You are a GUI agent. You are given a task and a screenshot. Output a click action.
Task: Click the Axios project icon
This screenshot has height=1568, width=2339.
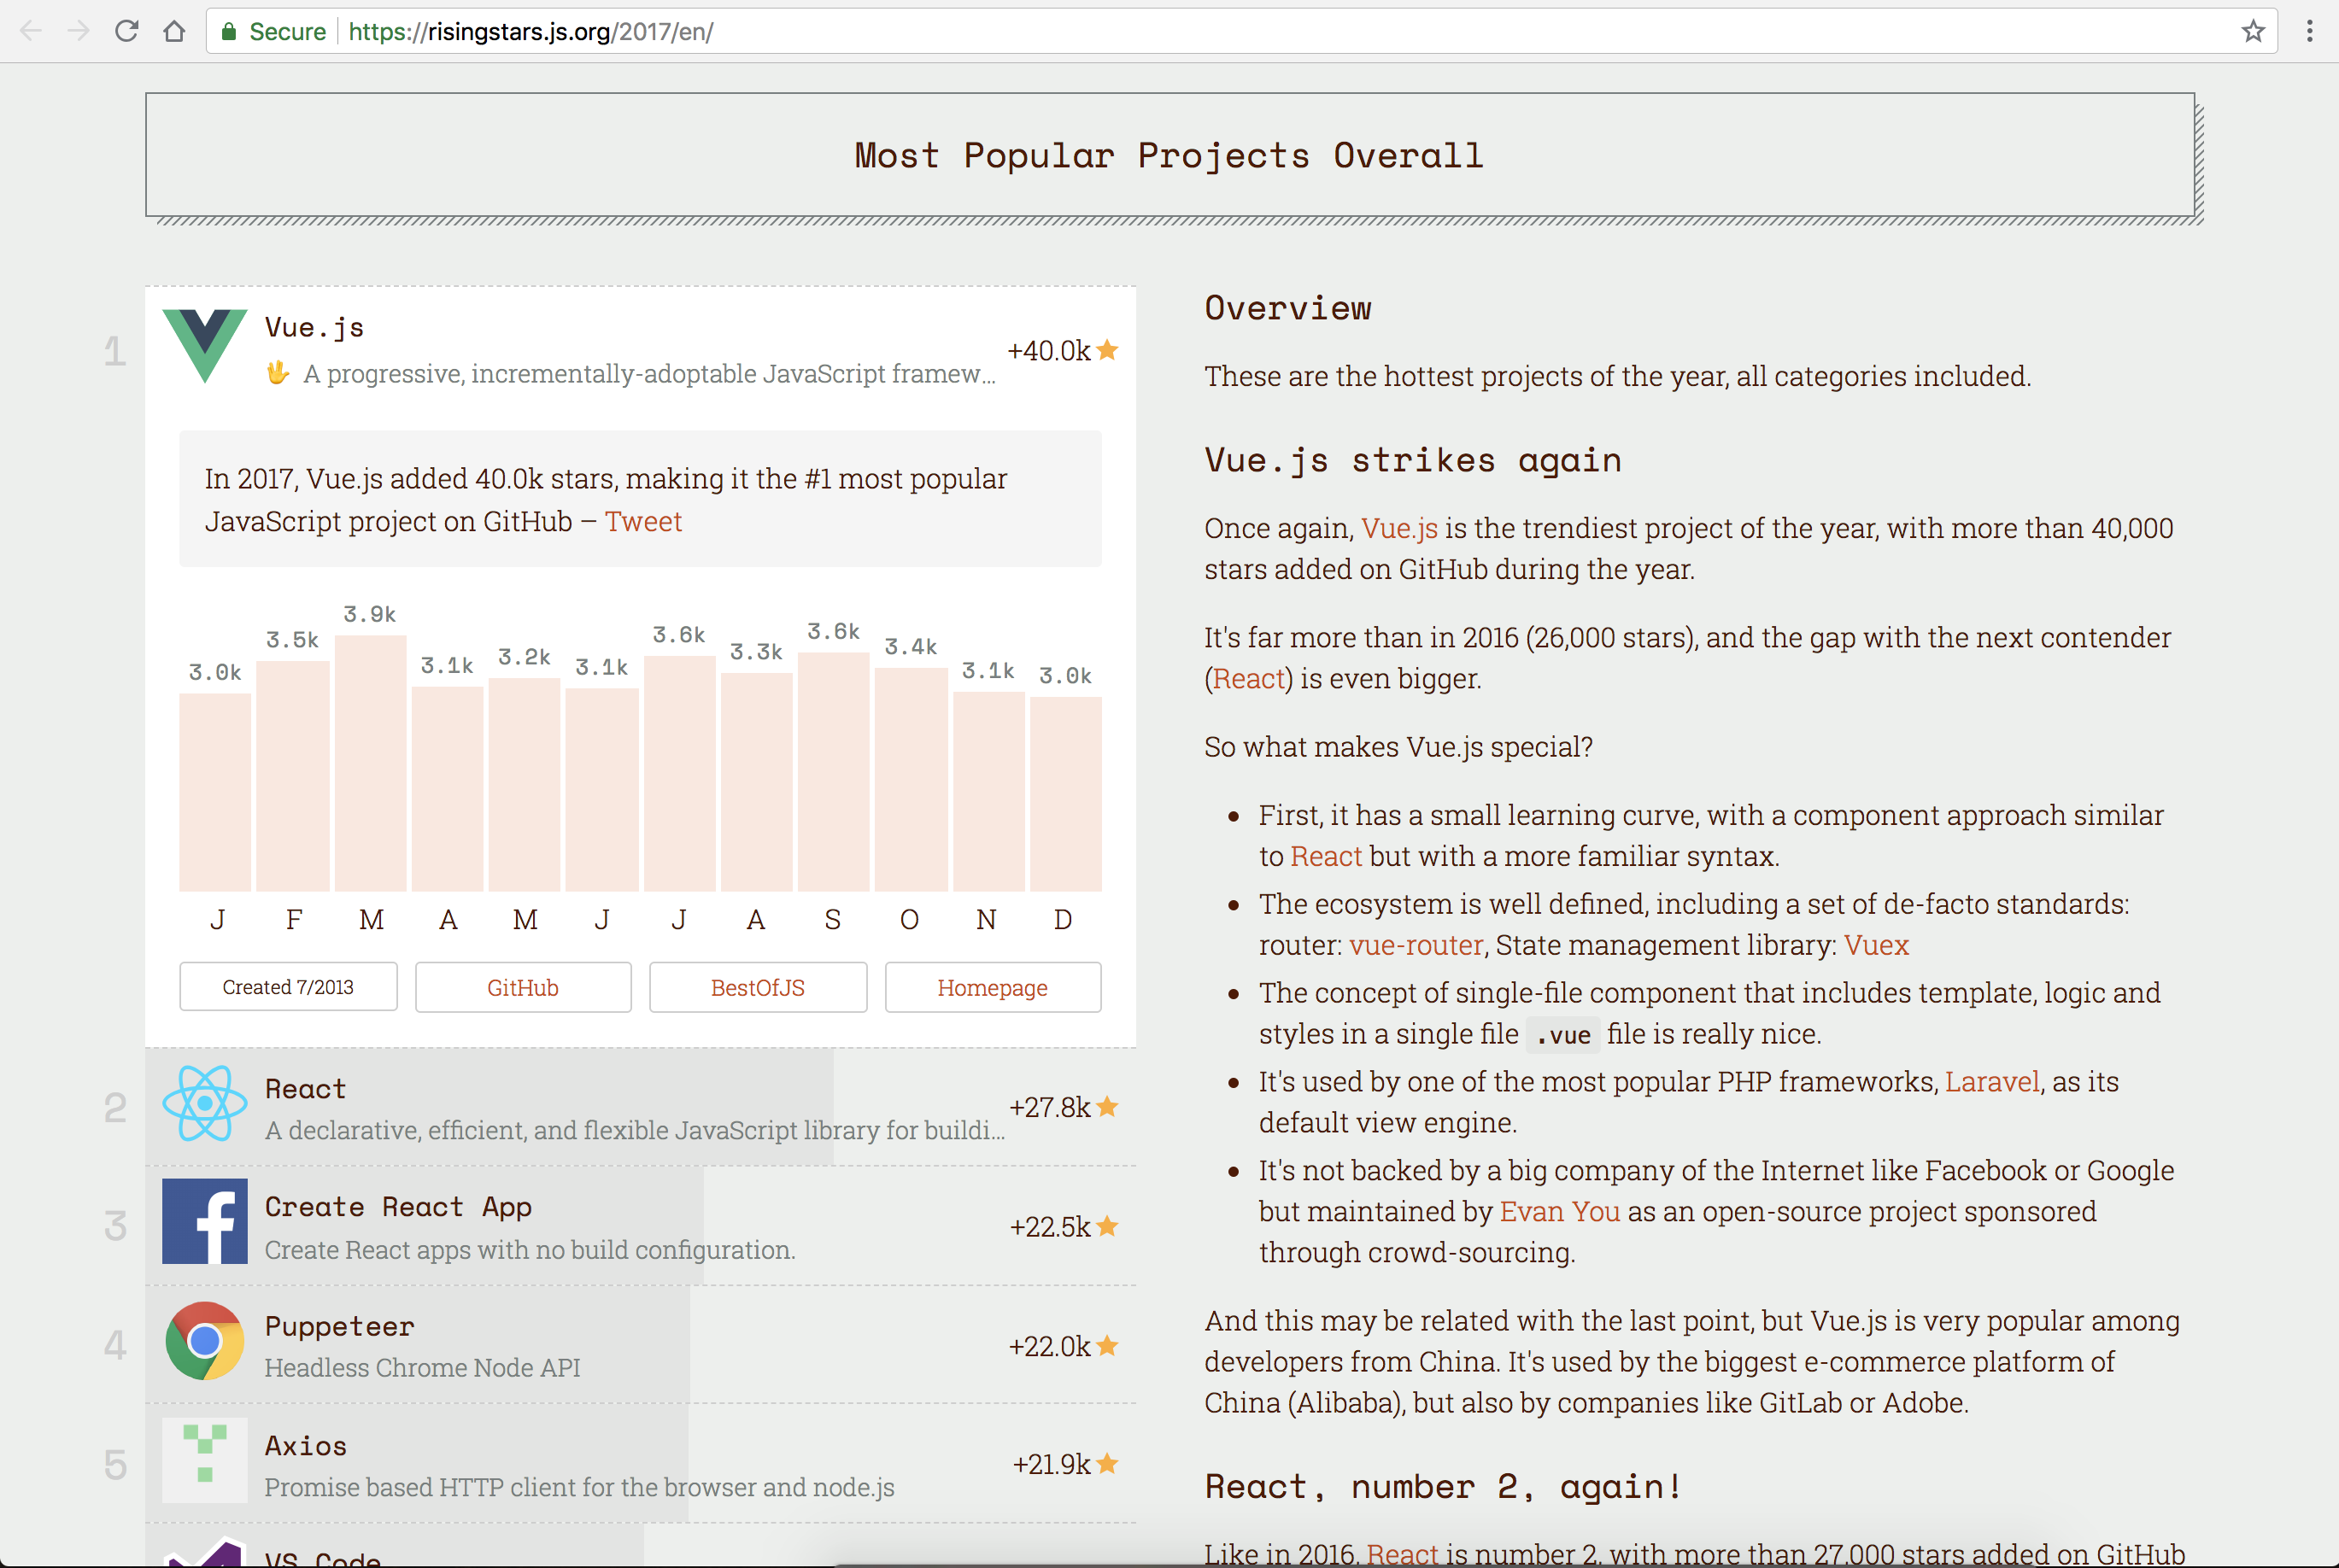click(x=205, y=1461)
